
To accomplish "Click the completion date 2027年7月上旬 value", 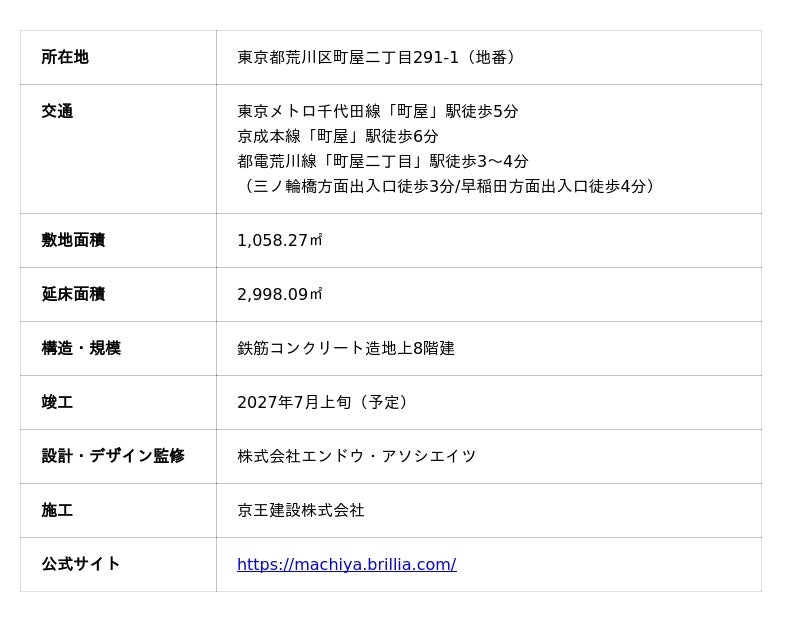I will tap(324, 403).
